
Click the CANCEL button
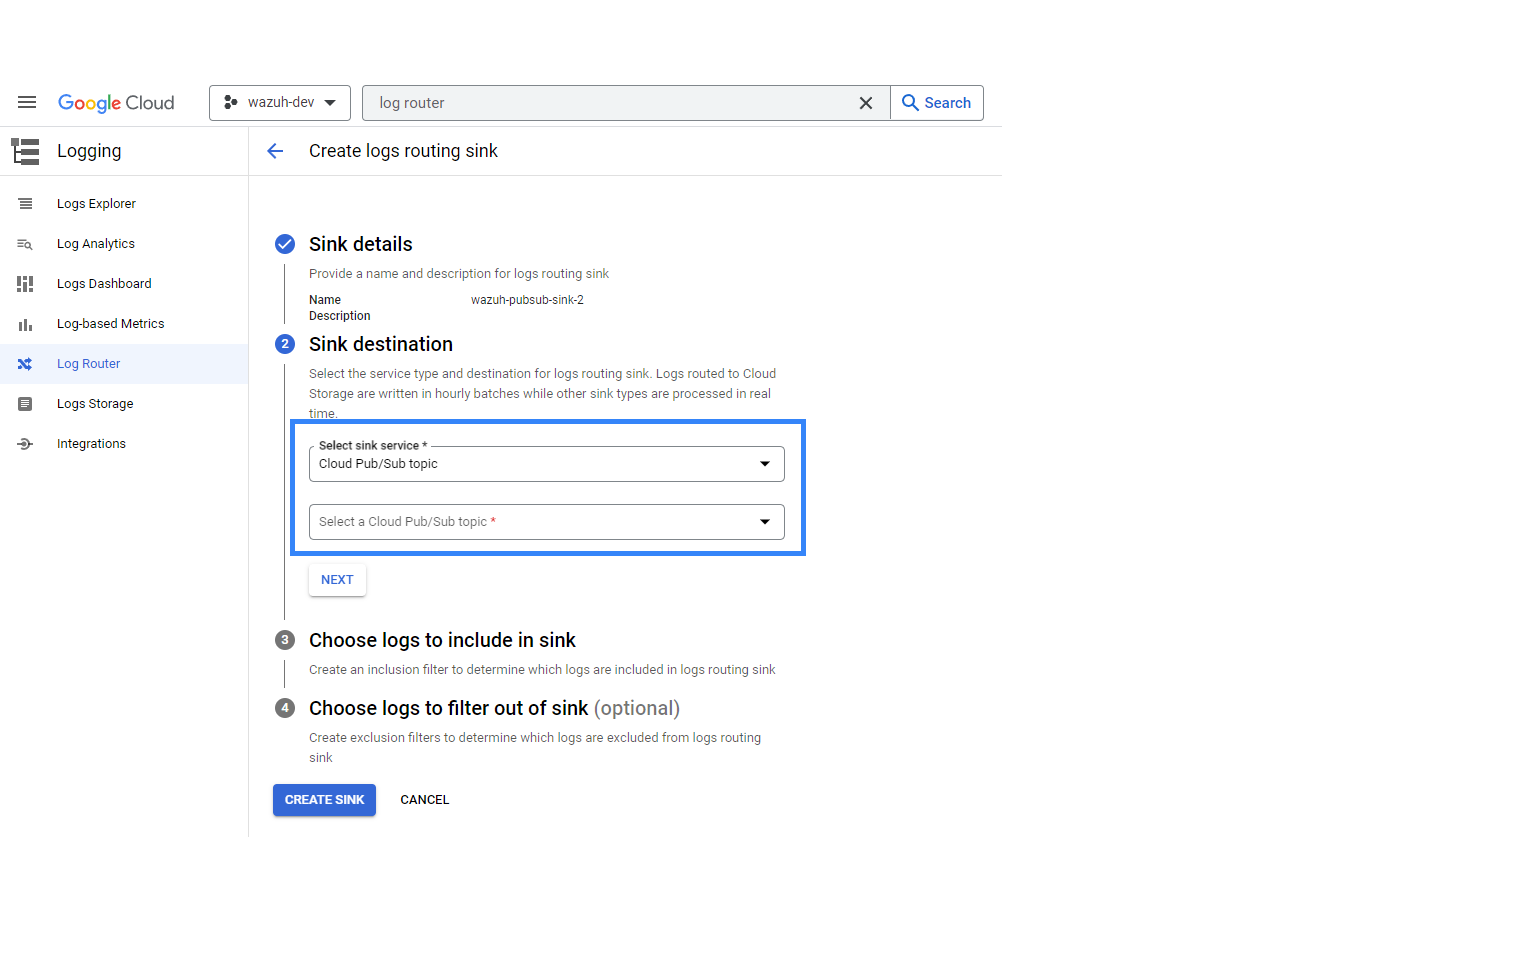[x=425, y=800]
